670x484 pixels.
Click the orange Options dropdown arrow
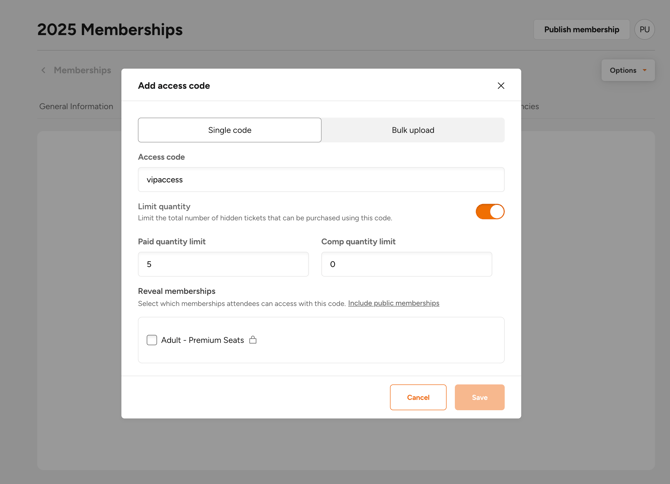644,70
